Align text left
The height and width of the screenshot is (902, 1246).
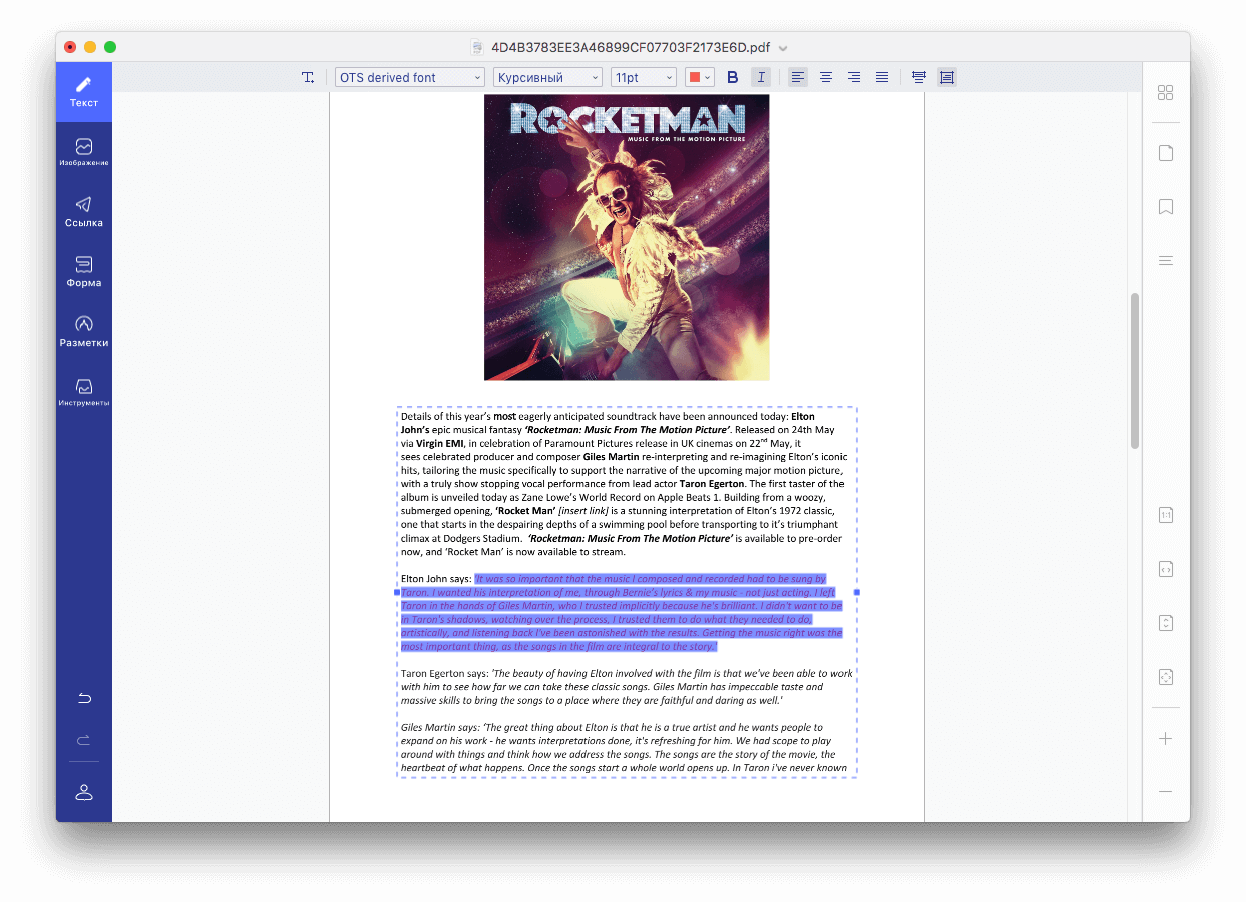tap(798, 77)
